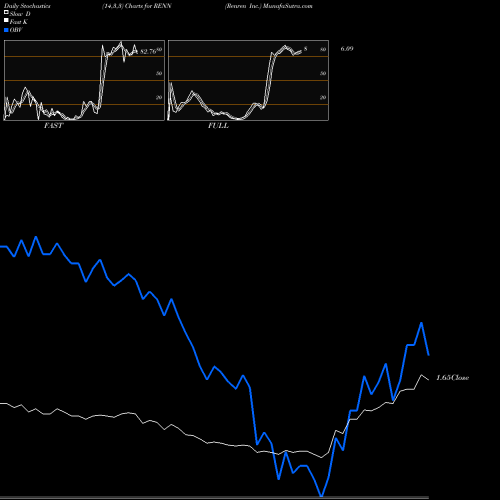Select the 'Daily Stochastics' title text
Viewport: 500px width, 500px height.
27,6
